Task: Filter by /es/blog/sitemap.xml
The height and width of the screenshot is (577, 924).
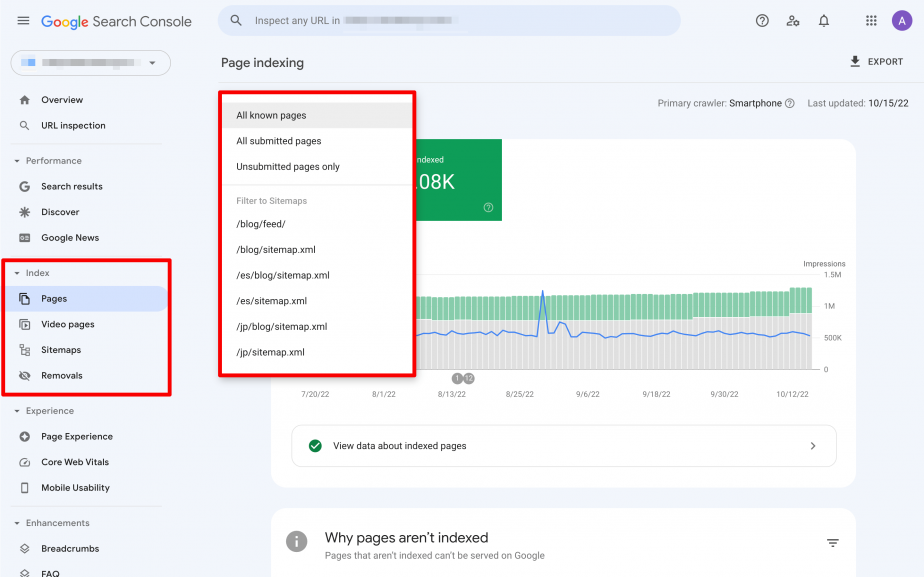Action: tap(317, 275)
